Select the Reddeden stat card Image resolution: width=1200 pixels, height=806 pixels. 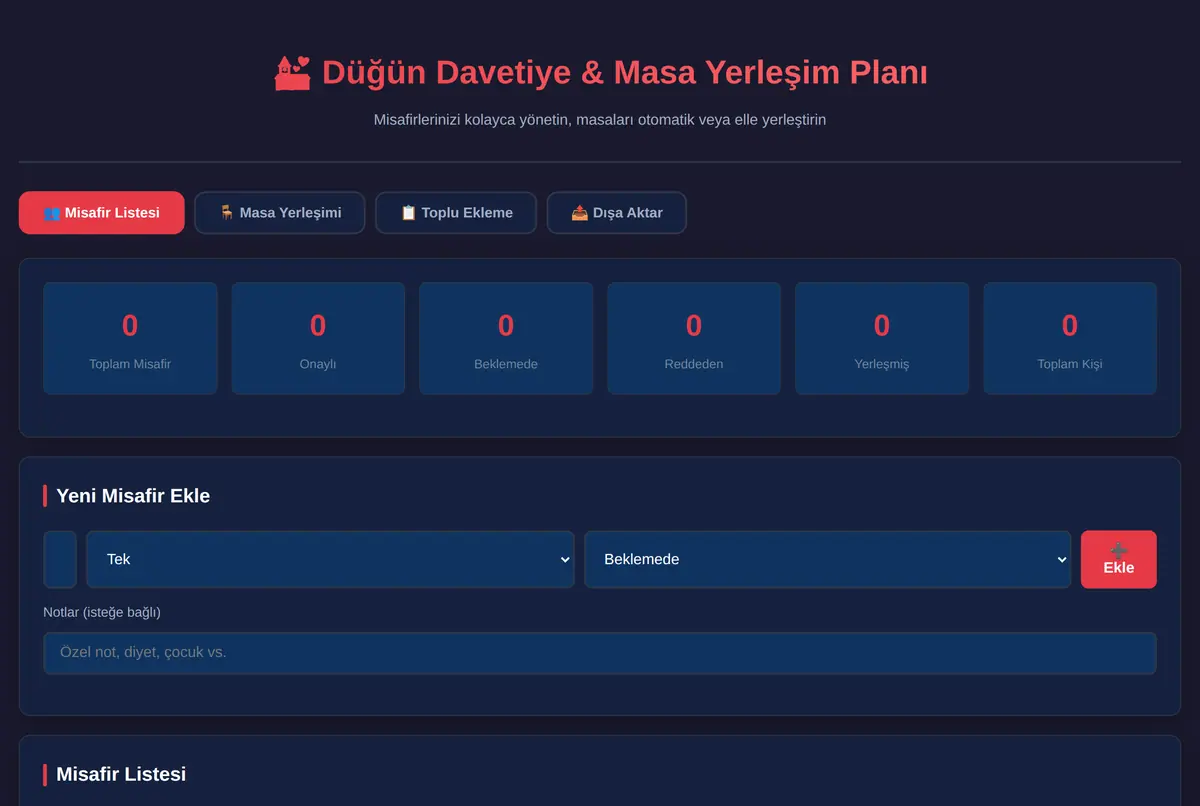(694, 338)
